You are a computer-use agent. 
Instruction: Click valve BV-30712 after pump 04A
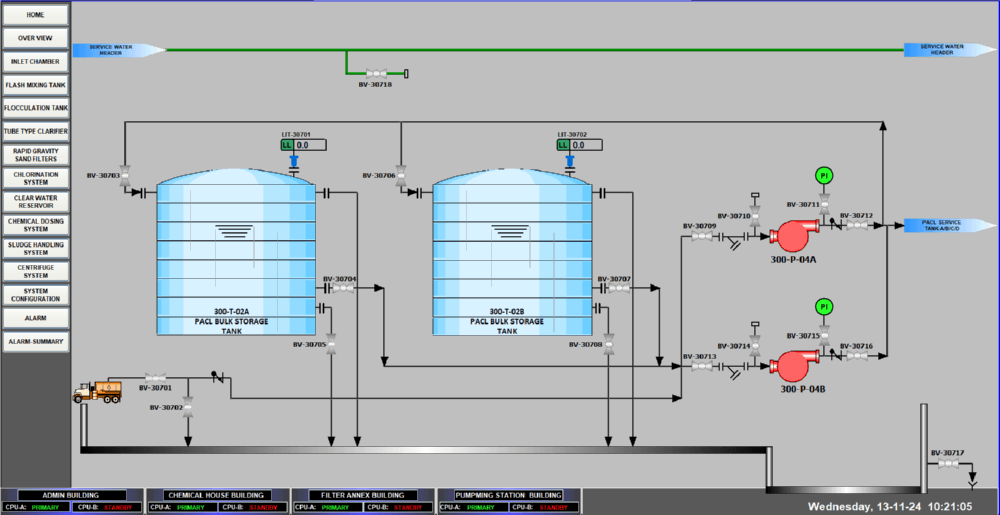pos(856,226)
